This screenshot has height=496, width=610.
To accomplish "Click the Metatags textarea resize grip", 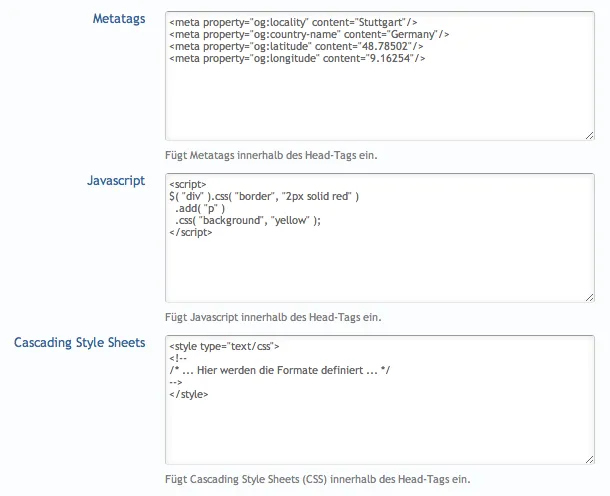I will point(588,134).
